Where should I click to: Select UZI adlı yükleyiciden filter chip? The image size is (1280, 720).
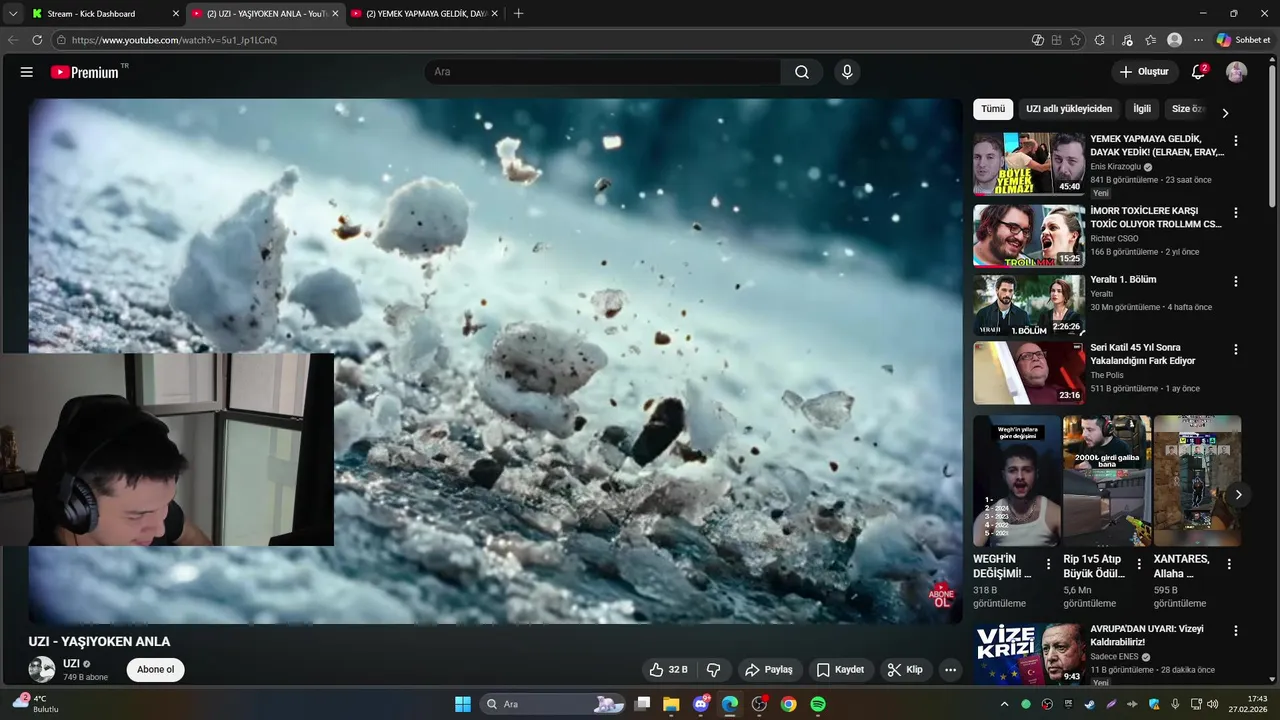[1069, 109]
